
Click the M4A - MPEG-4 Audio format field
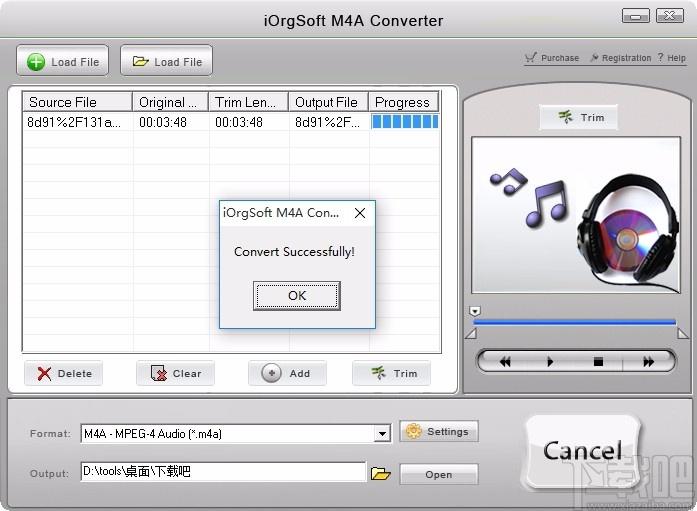click(236, 433)
